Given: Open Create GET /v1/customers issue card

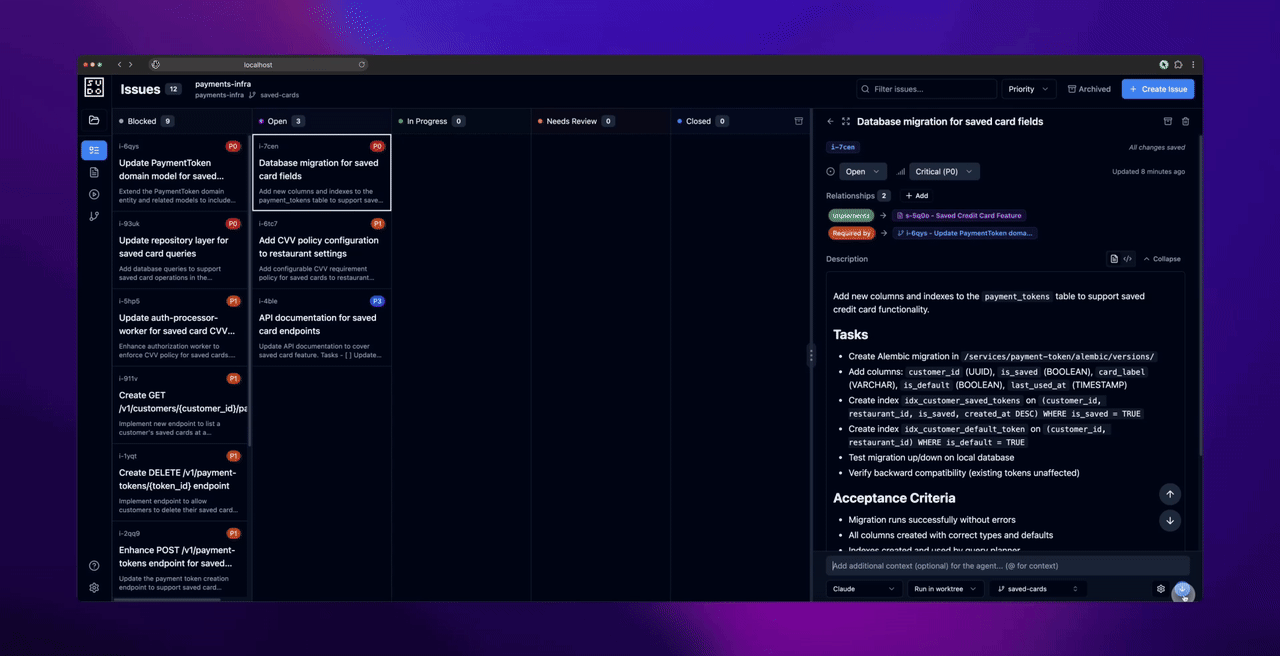Looking at the screenshot, I should point(180,404).
